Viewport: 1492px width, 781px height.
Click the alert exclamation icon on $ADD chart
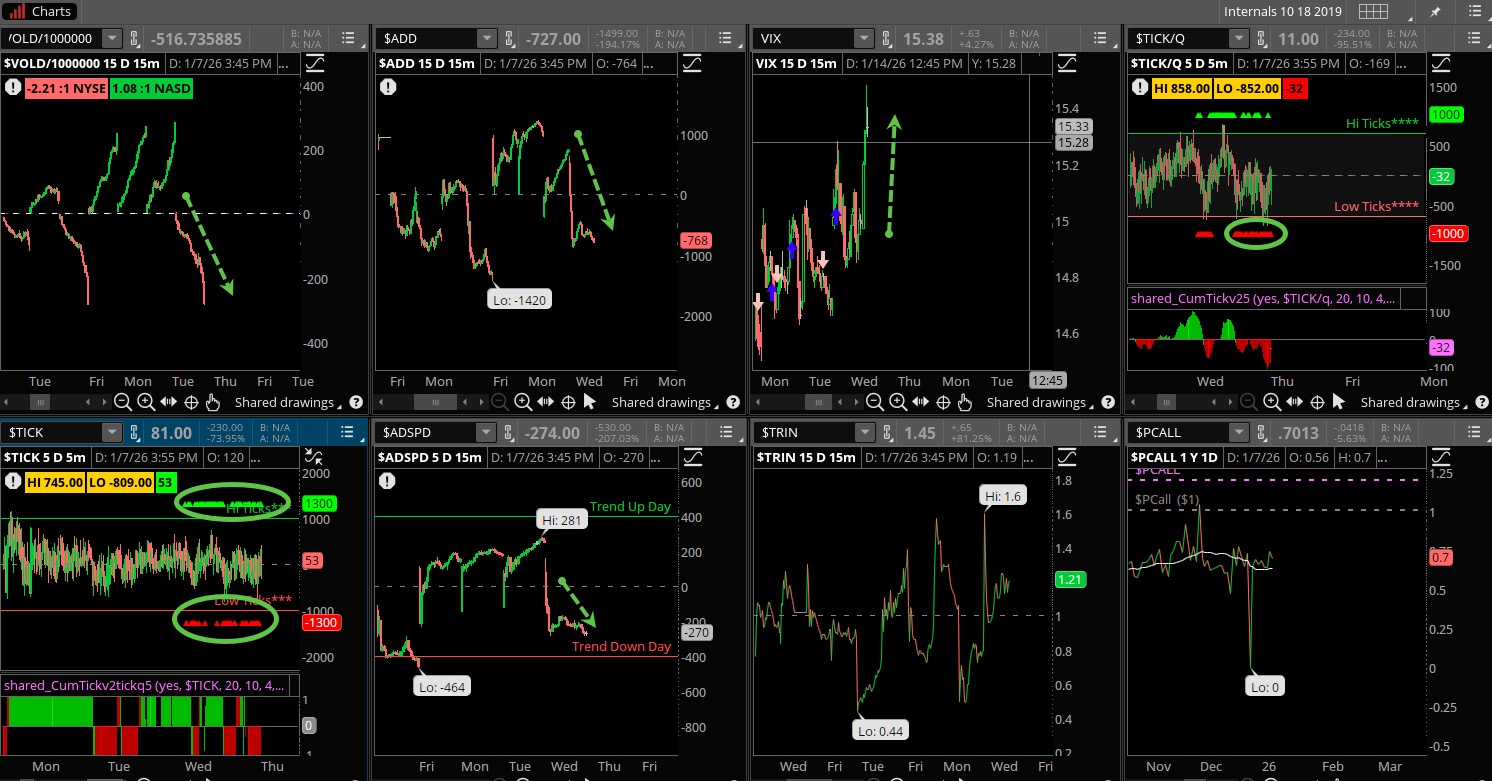[x=388, y=87]
